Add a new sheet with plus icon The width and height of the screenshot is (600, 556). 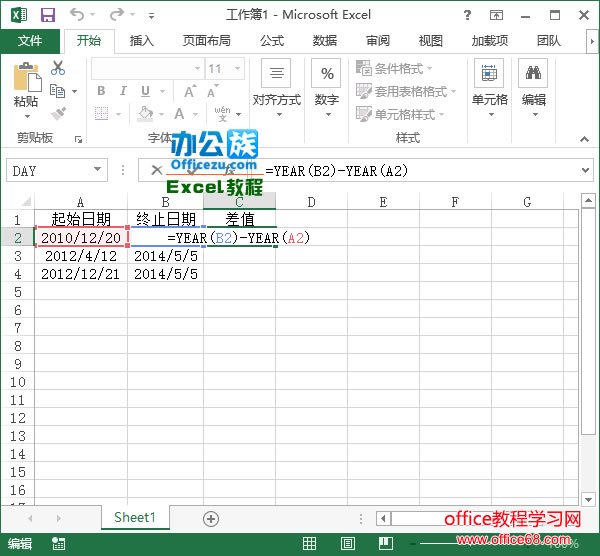211,519
